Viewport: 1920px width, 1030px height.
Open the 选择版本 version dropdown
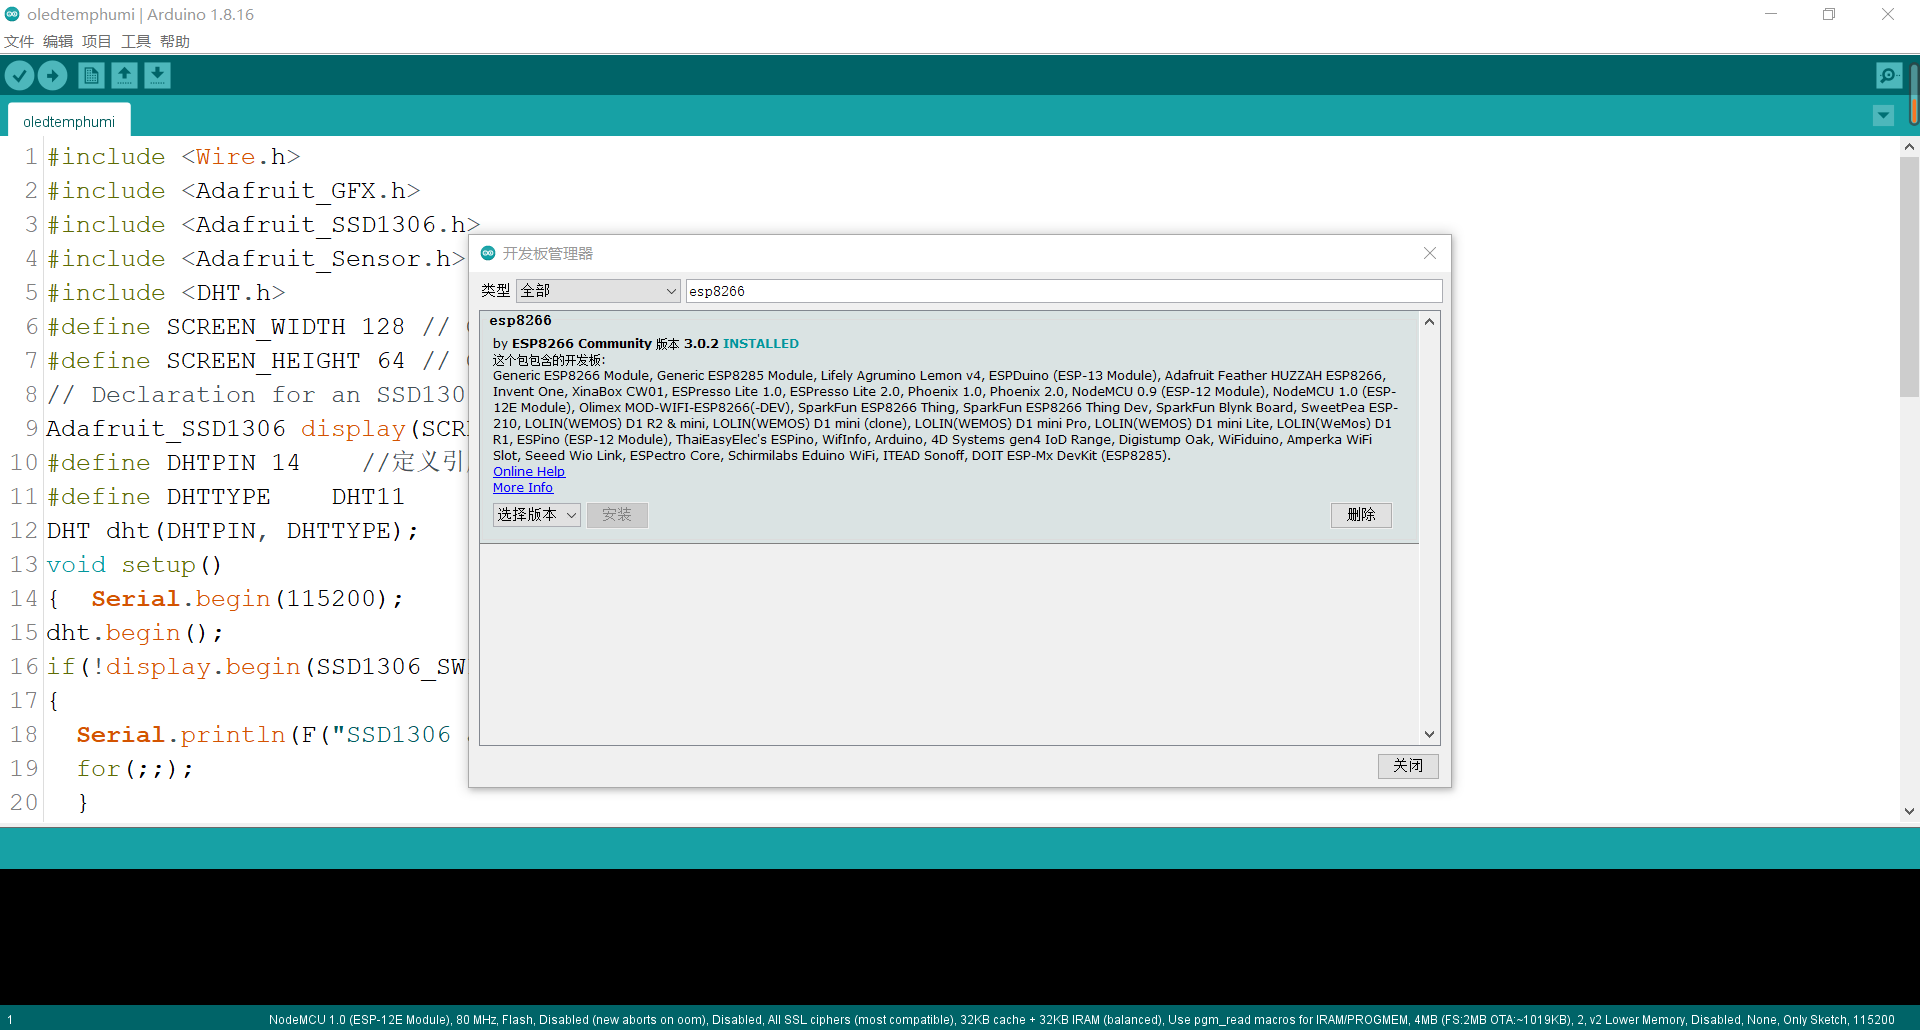click(535, 515)
